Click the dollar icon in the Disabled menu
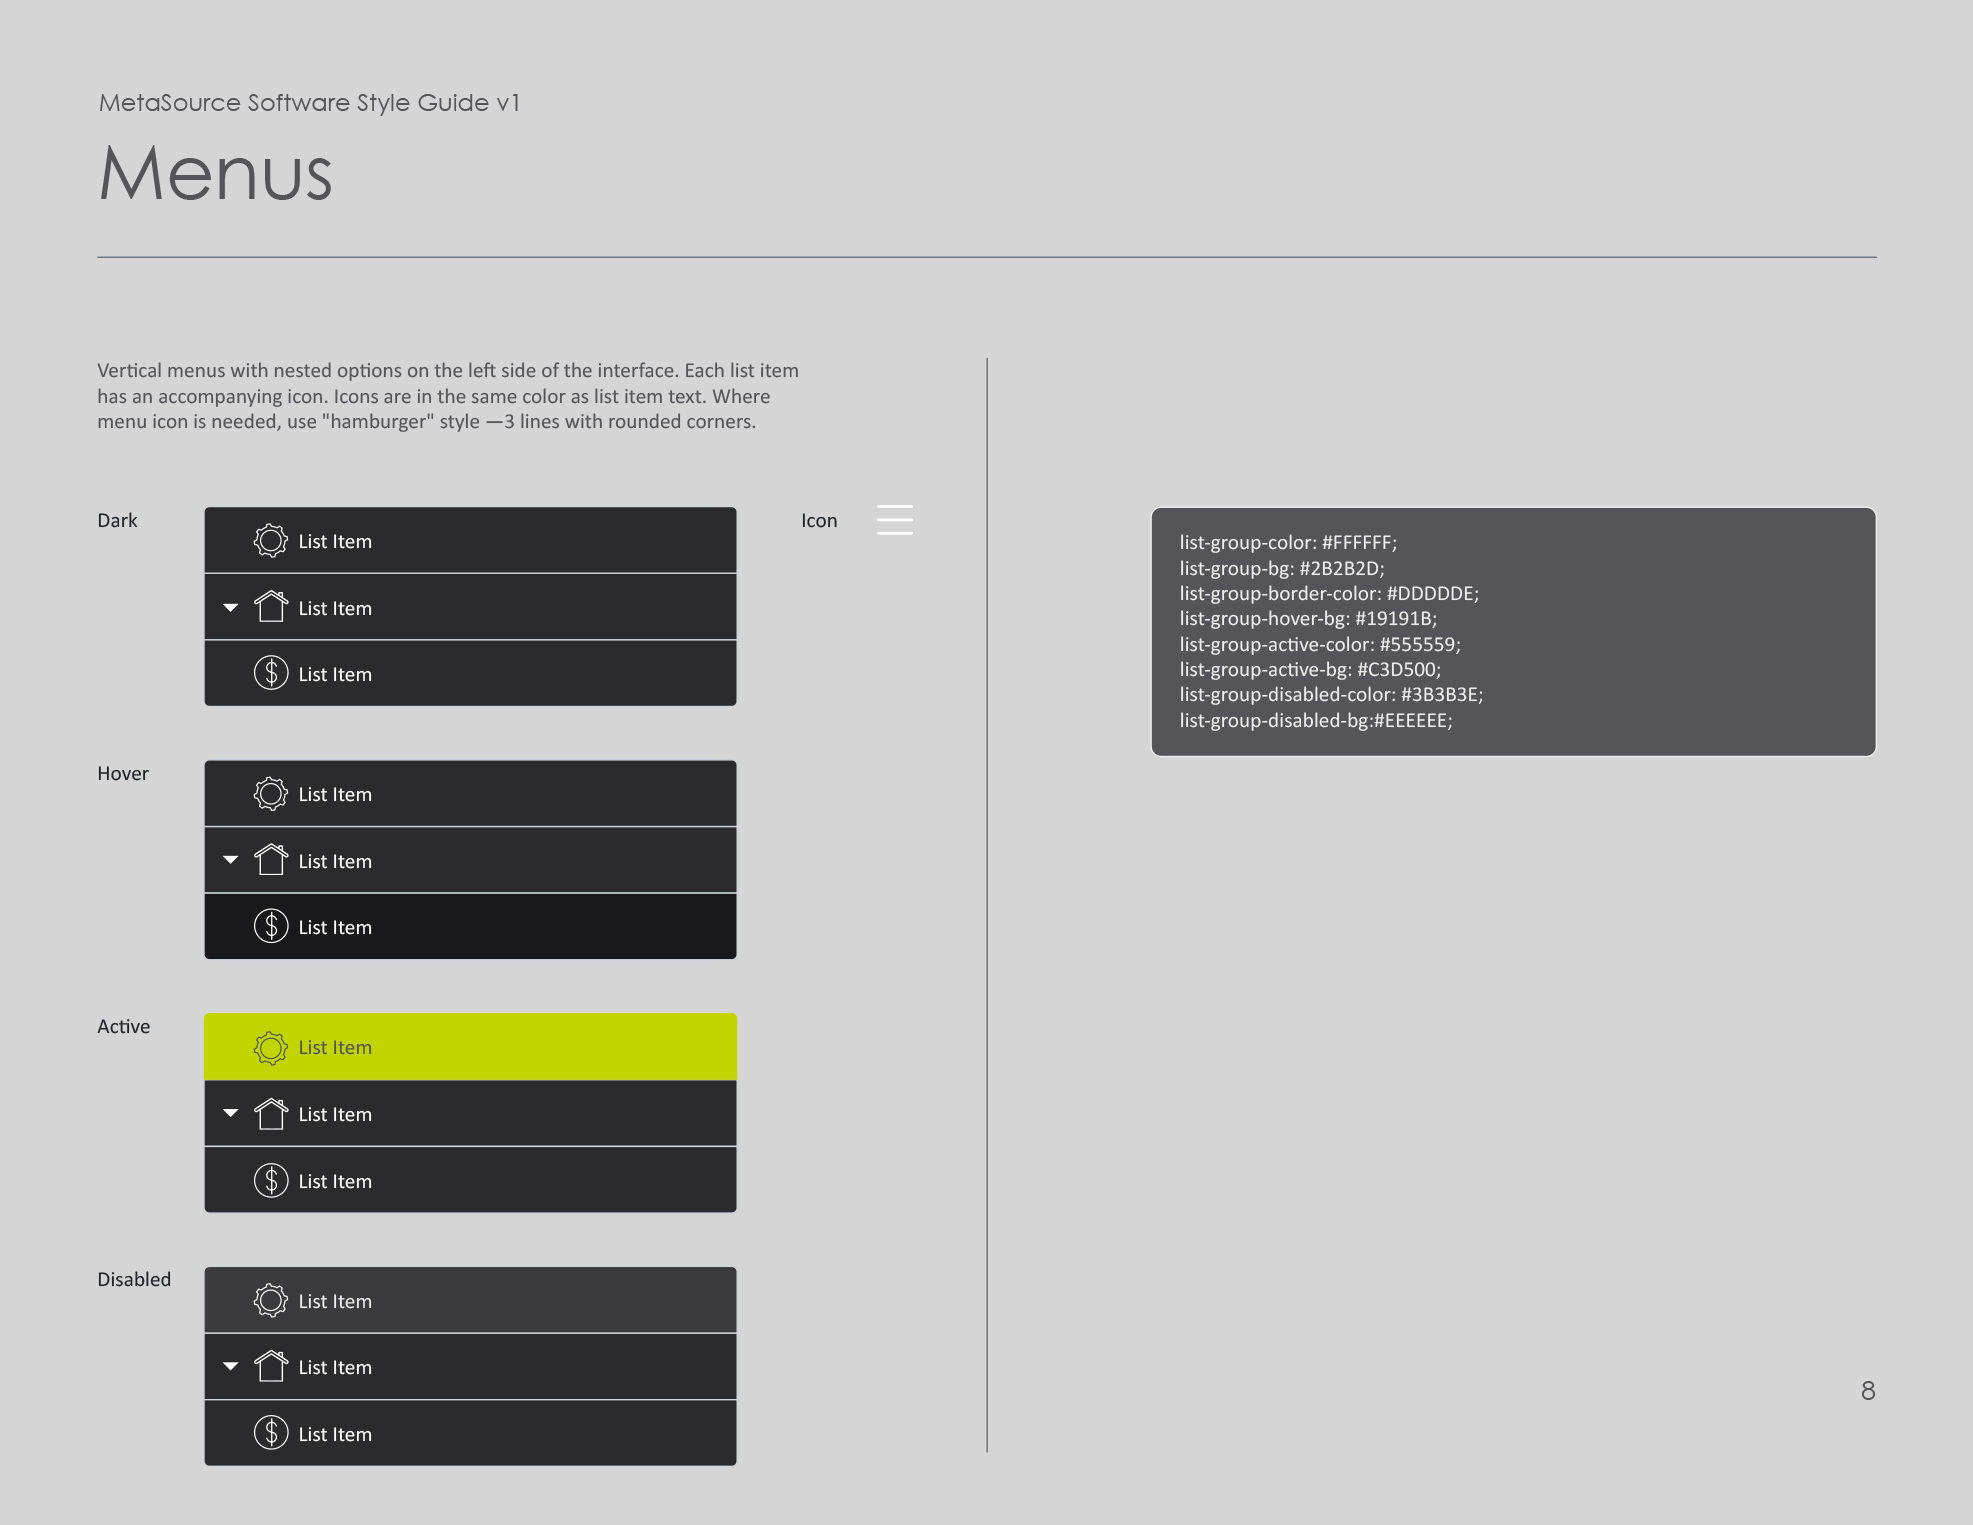The width and height of the screenshot is (1973, 1525). [269, 1432]
